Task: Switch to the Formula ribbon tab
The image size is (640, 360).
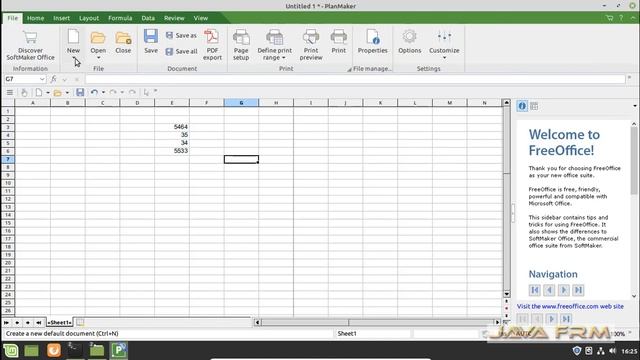Action: tap(120, 18)
